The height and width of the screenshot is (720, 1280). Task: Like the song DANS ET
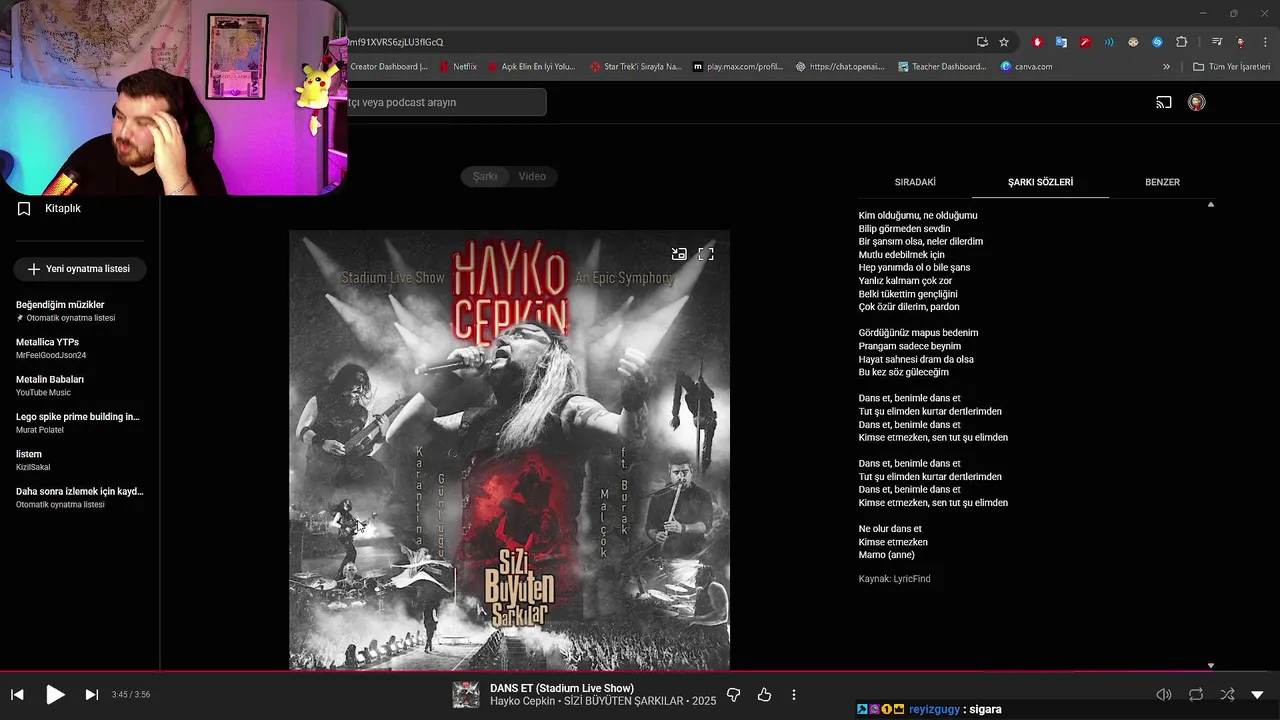[x=765, y=694]
